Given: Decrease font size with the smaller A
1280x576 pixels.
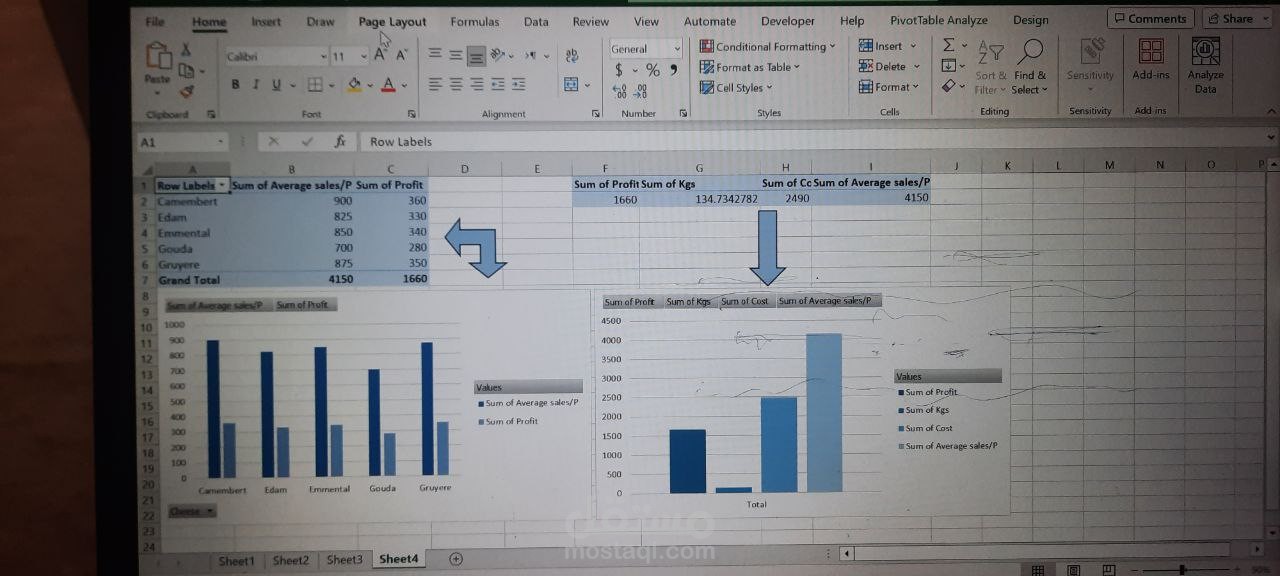Looking at the screenshot, I should [400, 56].
